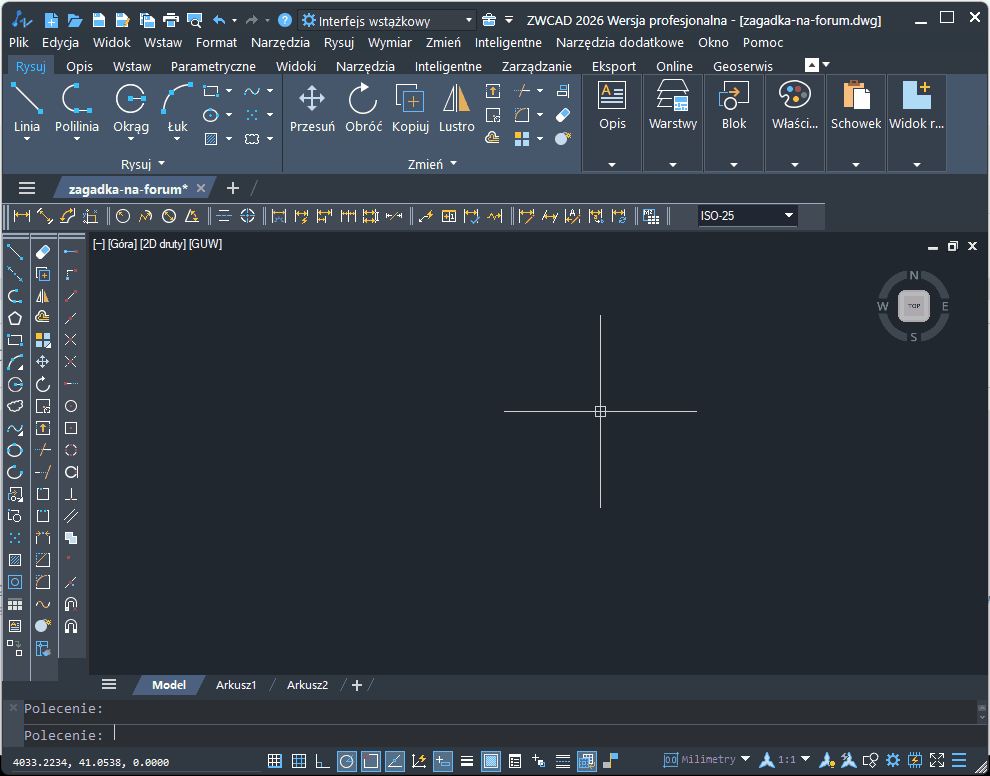990x776 pixels.
Task: Toggle object snap tracking in status bar
Action: point(395,761)
